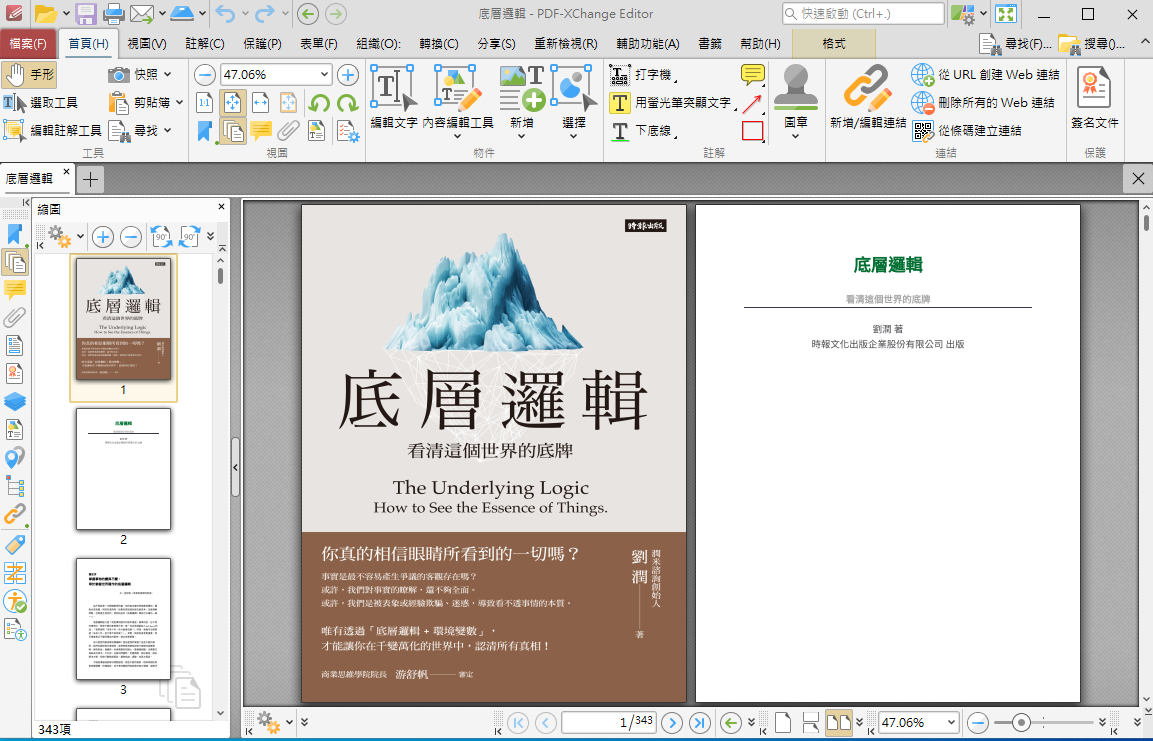Screen dimensions: 1153x741
Task: Click the zoom slider in the status bar
Action: [x=1020, y=722]
